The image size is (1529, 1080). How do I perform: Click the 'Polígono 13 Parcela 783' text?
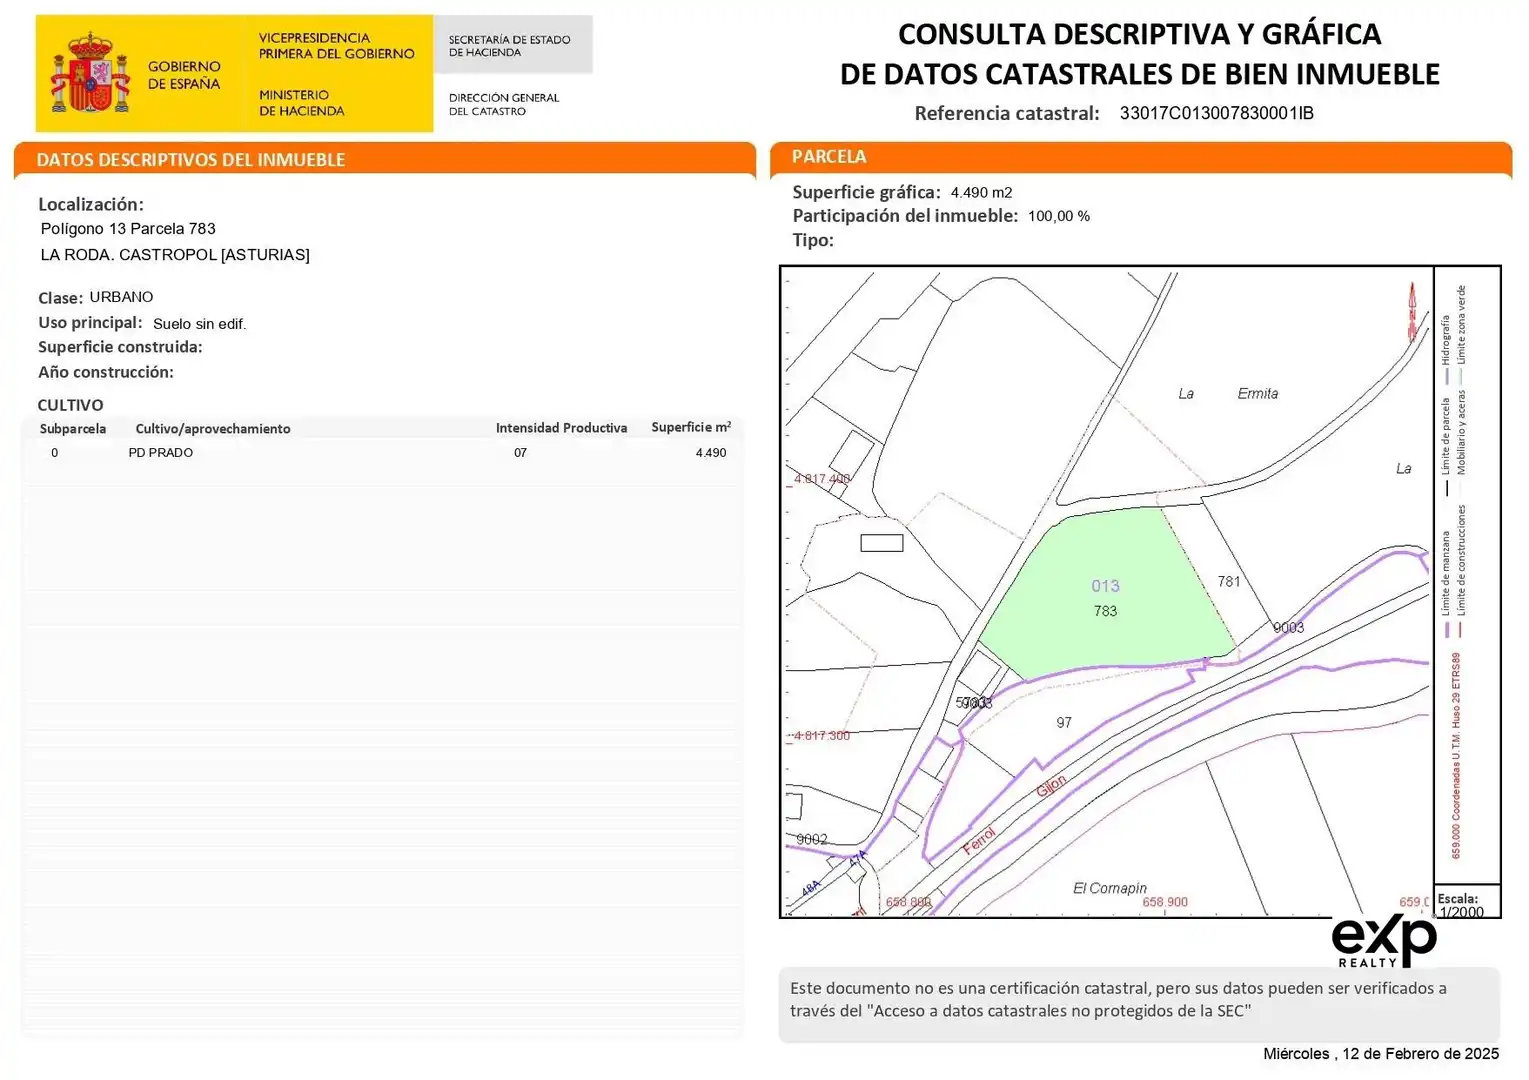click(x=128, y=229)
